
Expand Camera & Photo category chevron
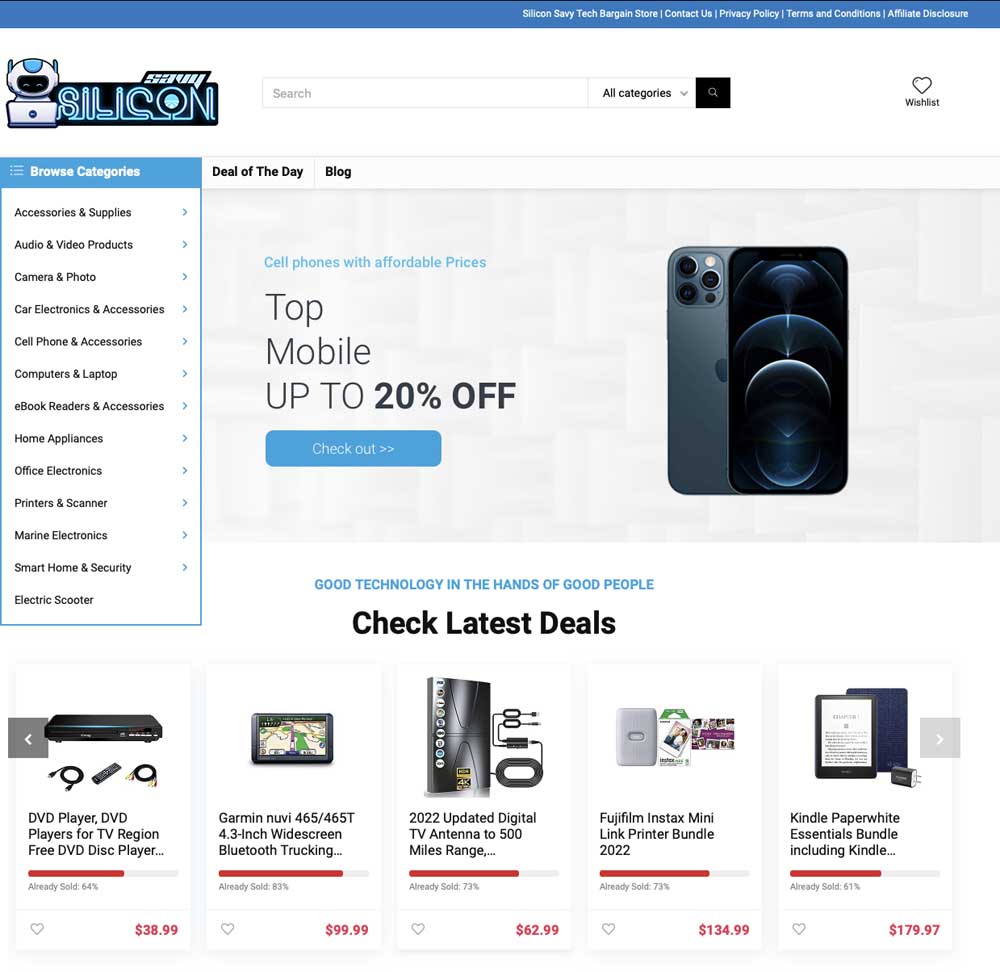pos(184,276)
